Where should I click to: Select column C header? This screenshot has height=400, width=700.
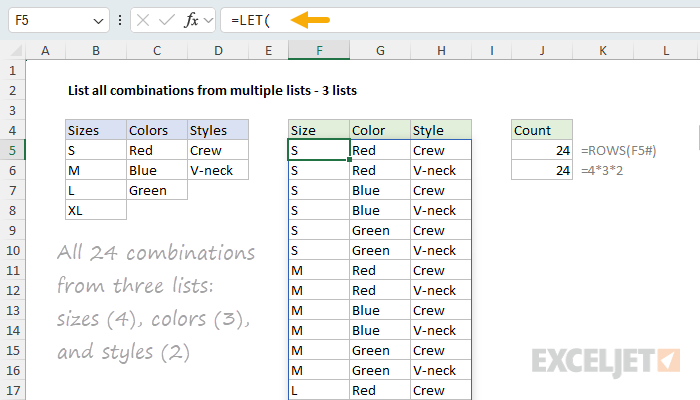157,50
